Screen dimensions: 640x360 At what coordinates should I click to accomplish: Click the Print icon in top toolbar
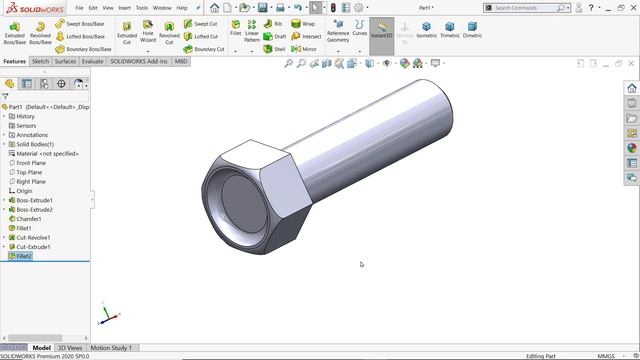point(280,7)
